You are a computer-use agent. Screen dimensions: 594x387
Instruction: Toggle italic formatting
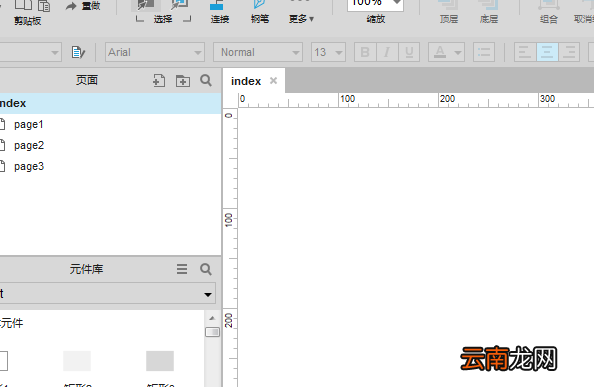coord(387,52)
